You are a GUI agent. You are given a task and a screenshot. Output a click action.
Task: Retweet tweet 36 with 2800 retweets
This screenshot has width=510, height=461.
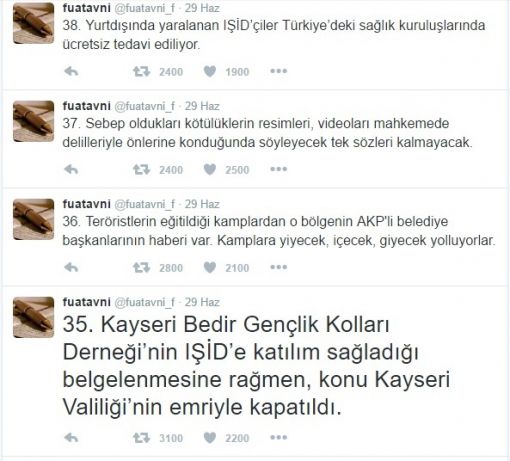[x=142, y=267]
